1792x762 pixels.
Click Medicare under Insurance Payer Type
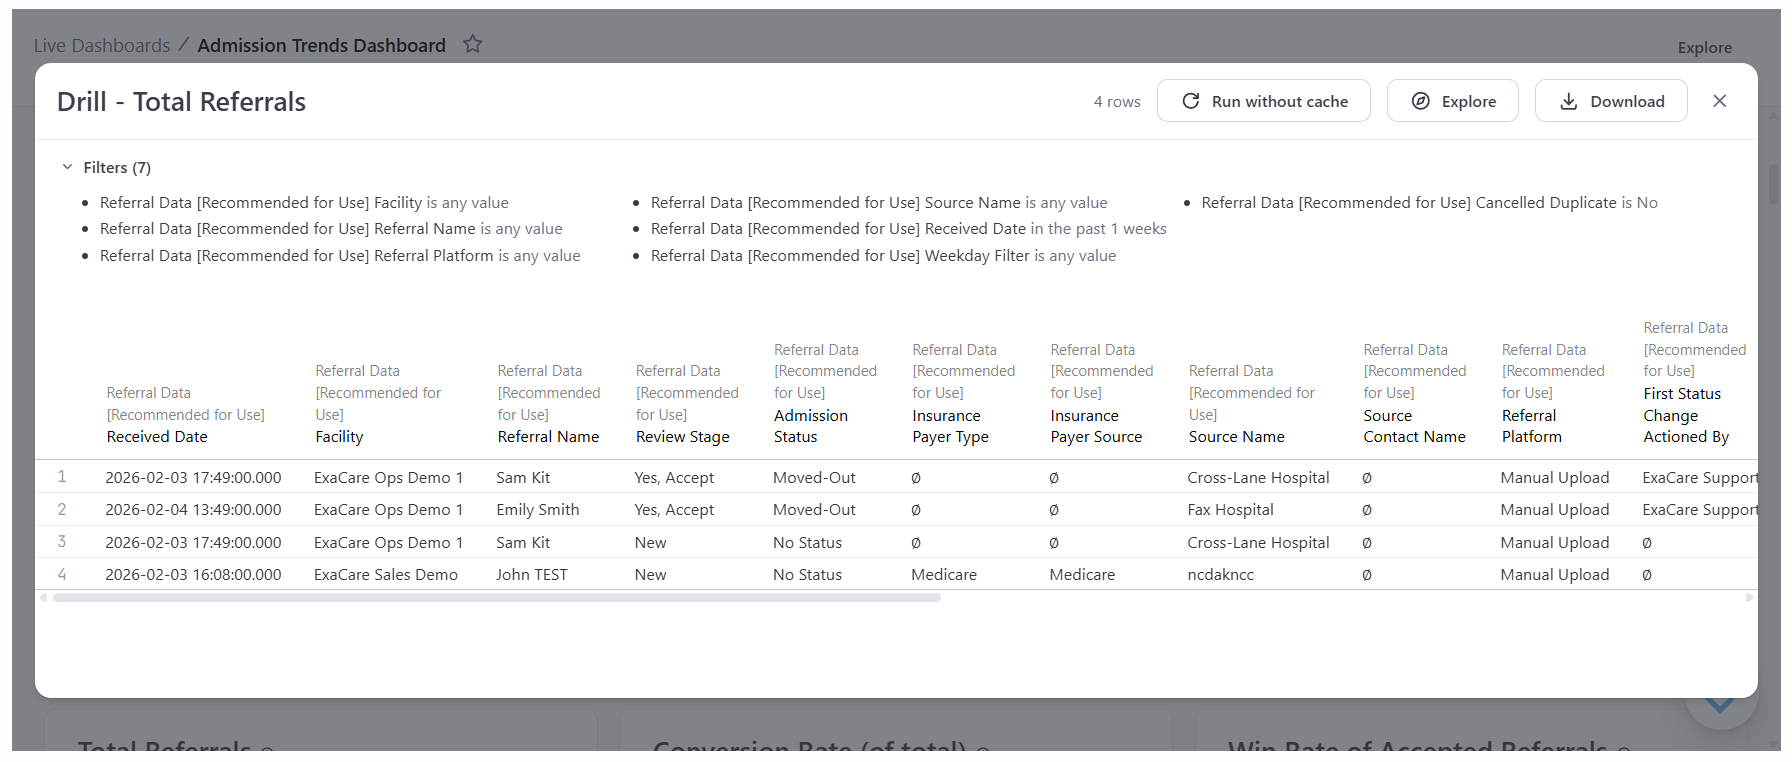(944, 575)
